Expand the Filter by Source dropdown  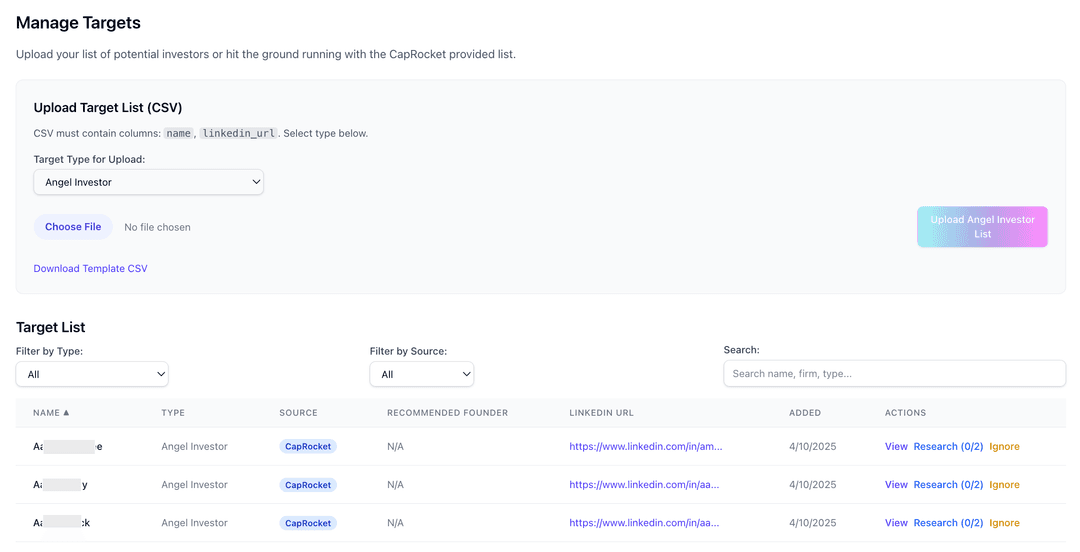421,374
